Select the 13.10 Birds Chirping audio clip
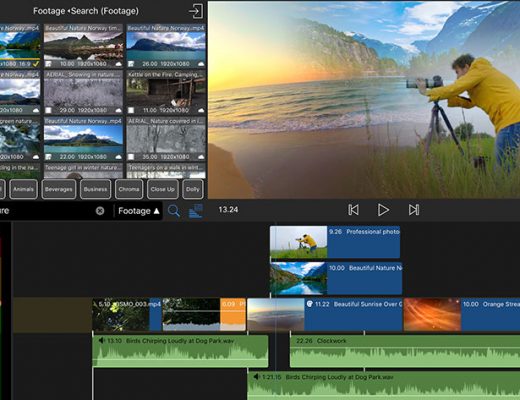The height and width of the screenshot is (400, 520). point(180,352)
